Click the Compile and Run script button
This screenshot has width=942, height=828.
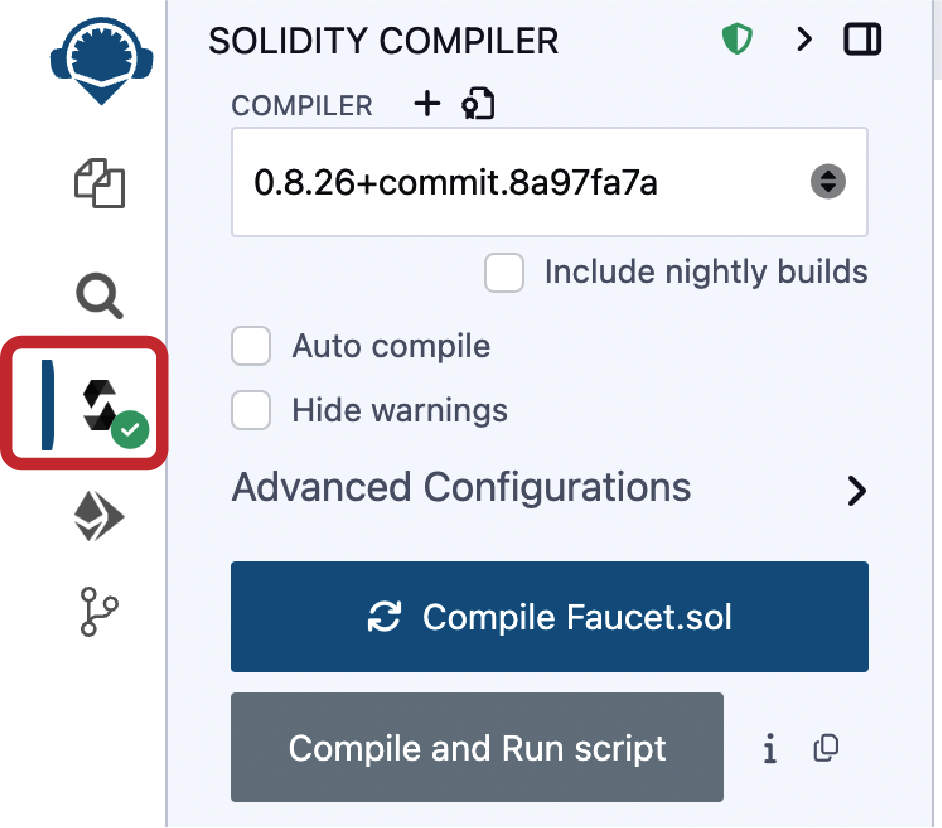click(x=477, y=748)
